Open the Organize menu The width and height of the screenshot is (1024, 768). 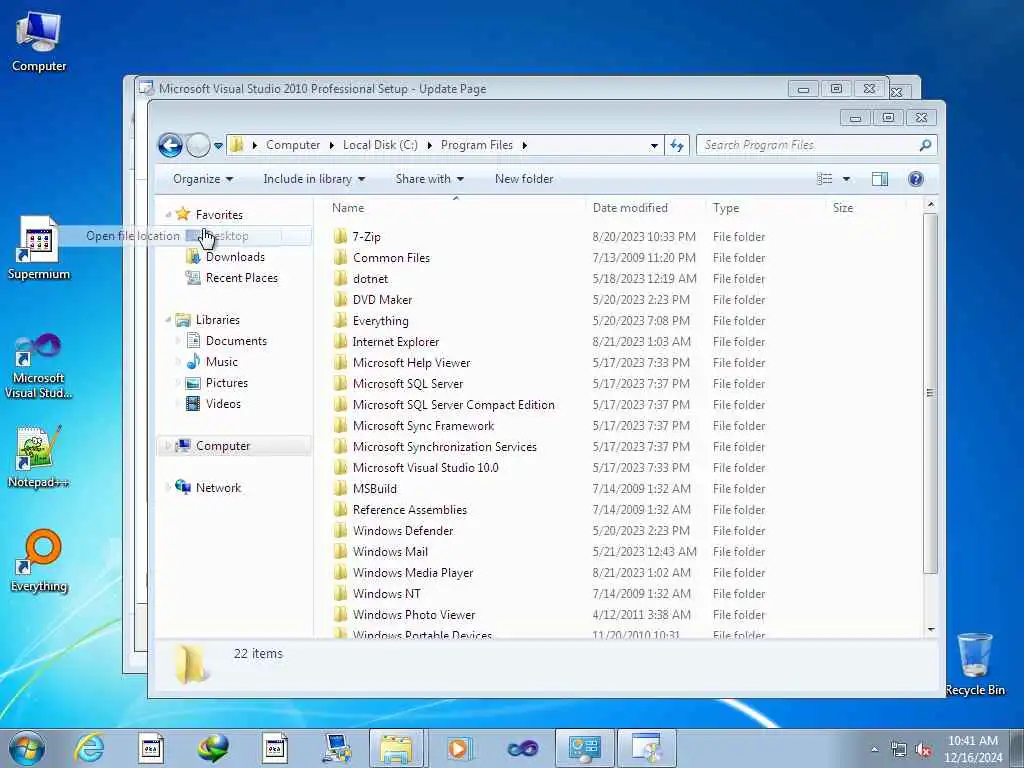[x=202, y=179]
